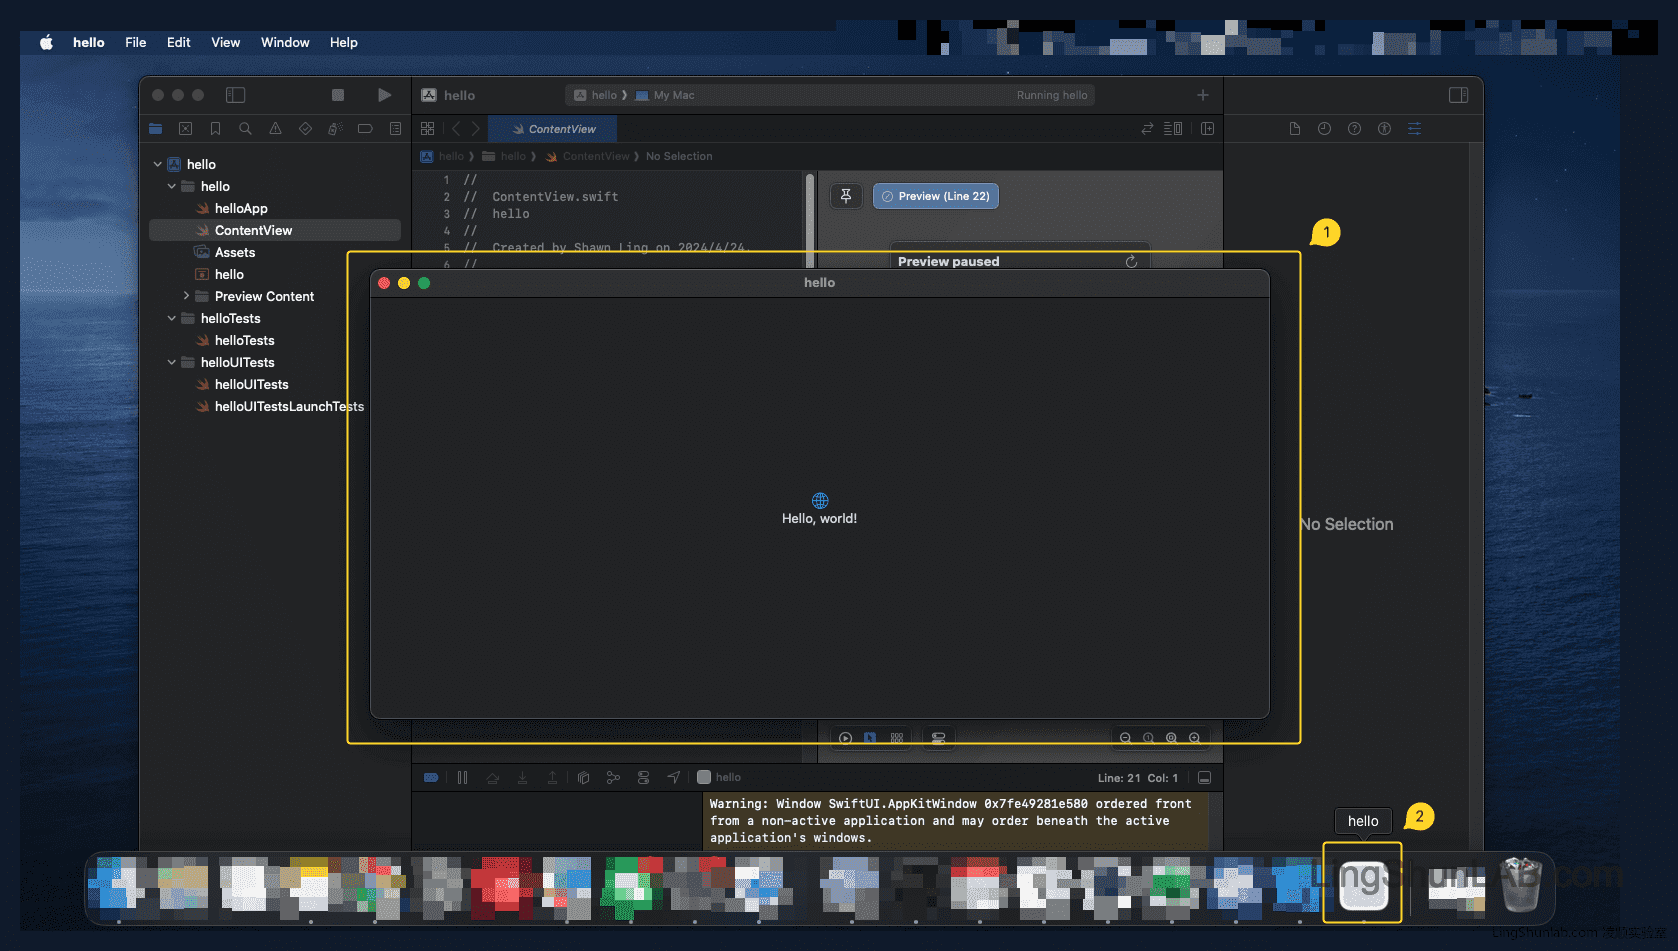
Task: Click the hello app in Dock
Action: (x=1362, y=884)
